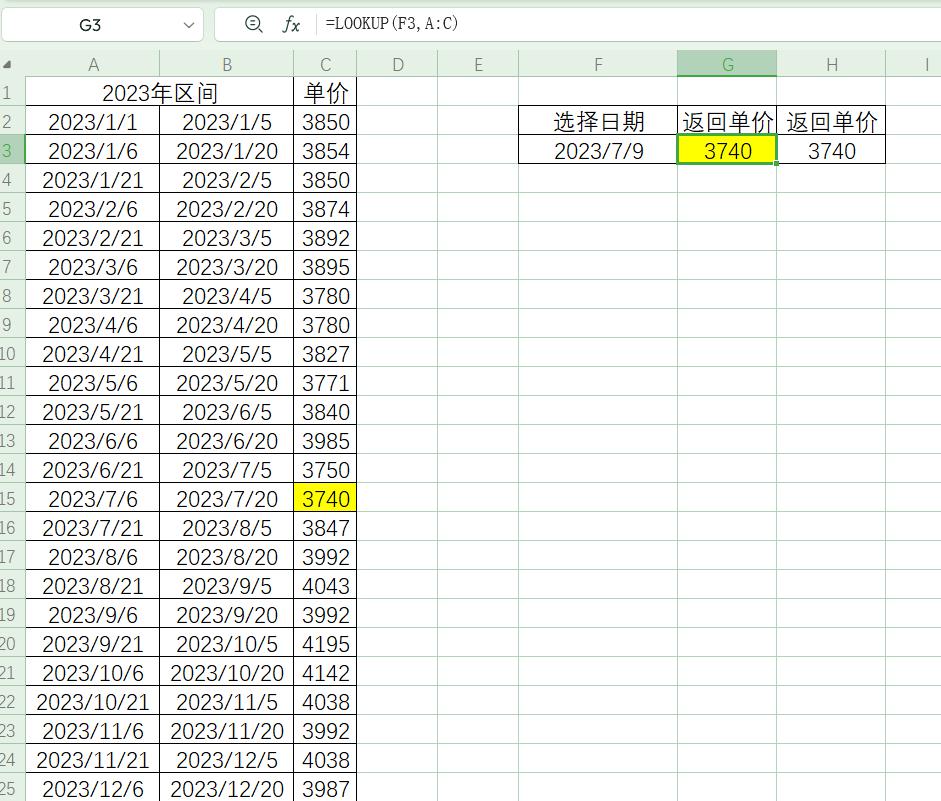Select cell 2023/7/20

[227, 498]
